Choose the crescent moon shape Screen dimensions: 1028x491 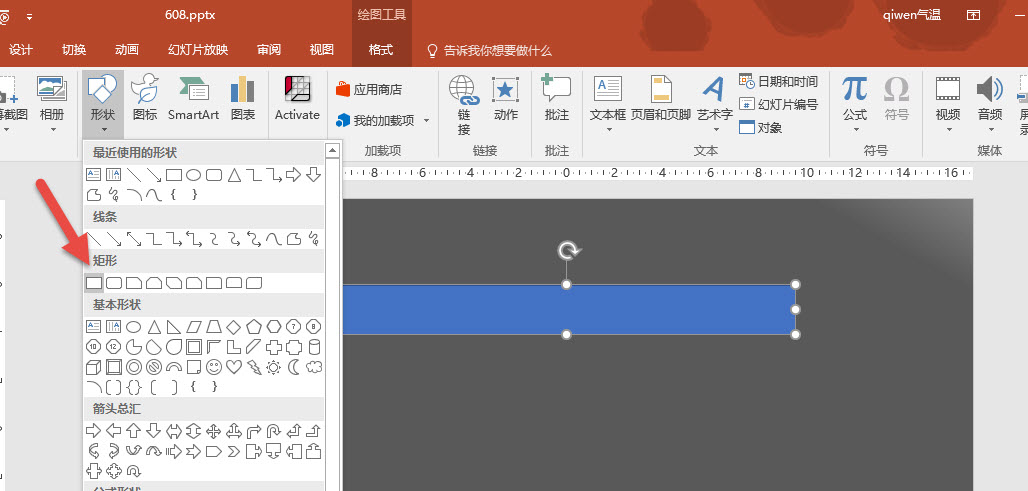click(294, 367)
